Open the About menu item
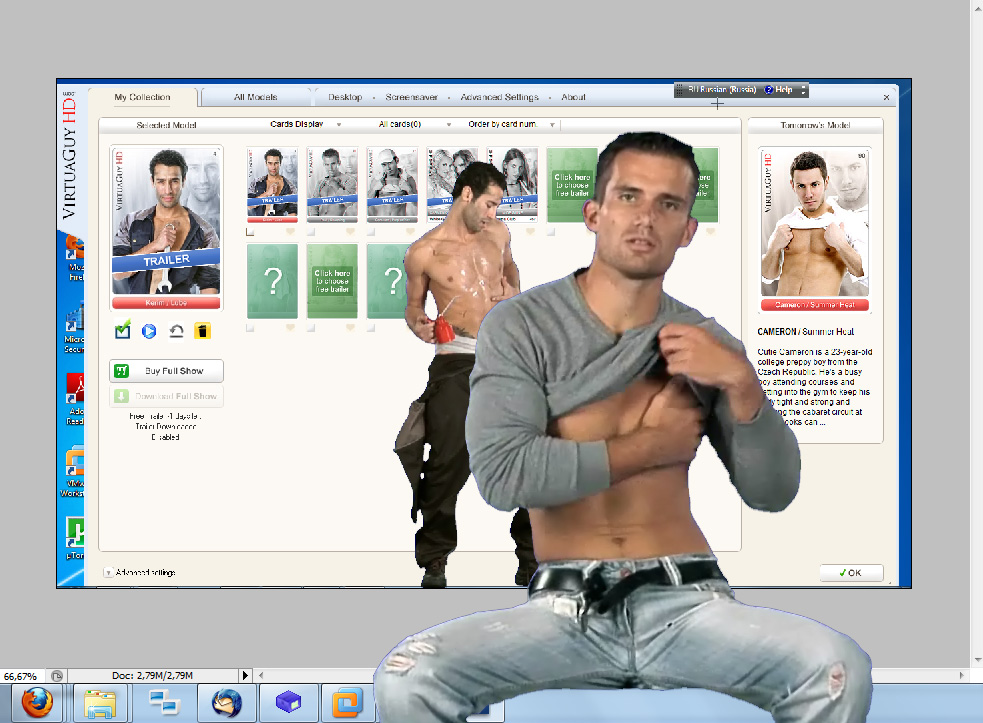 tap(573, 97)
